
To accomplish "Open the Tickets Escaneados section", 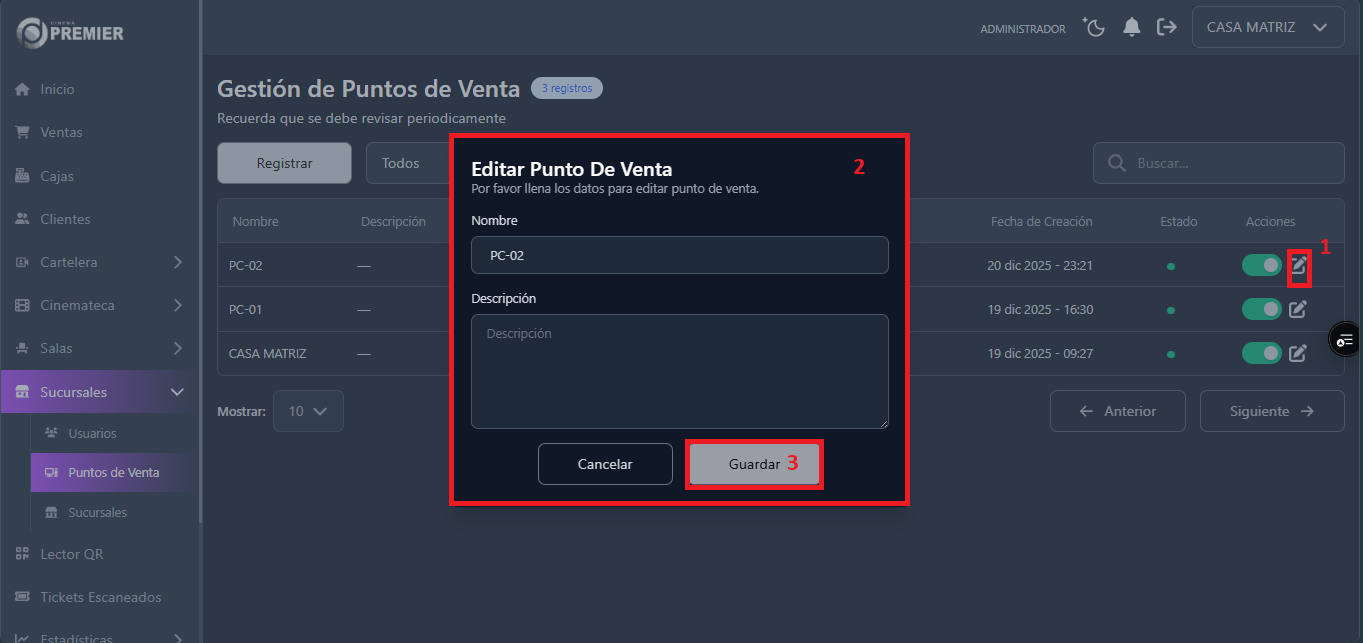I will click(x=101, y=596).
